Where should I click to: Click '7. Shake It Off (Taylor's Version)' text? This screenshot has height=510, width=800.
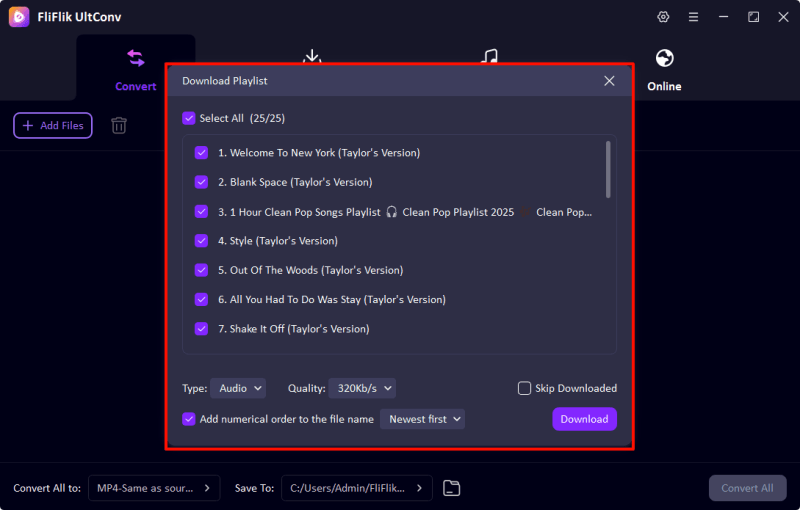coord(293,329)
